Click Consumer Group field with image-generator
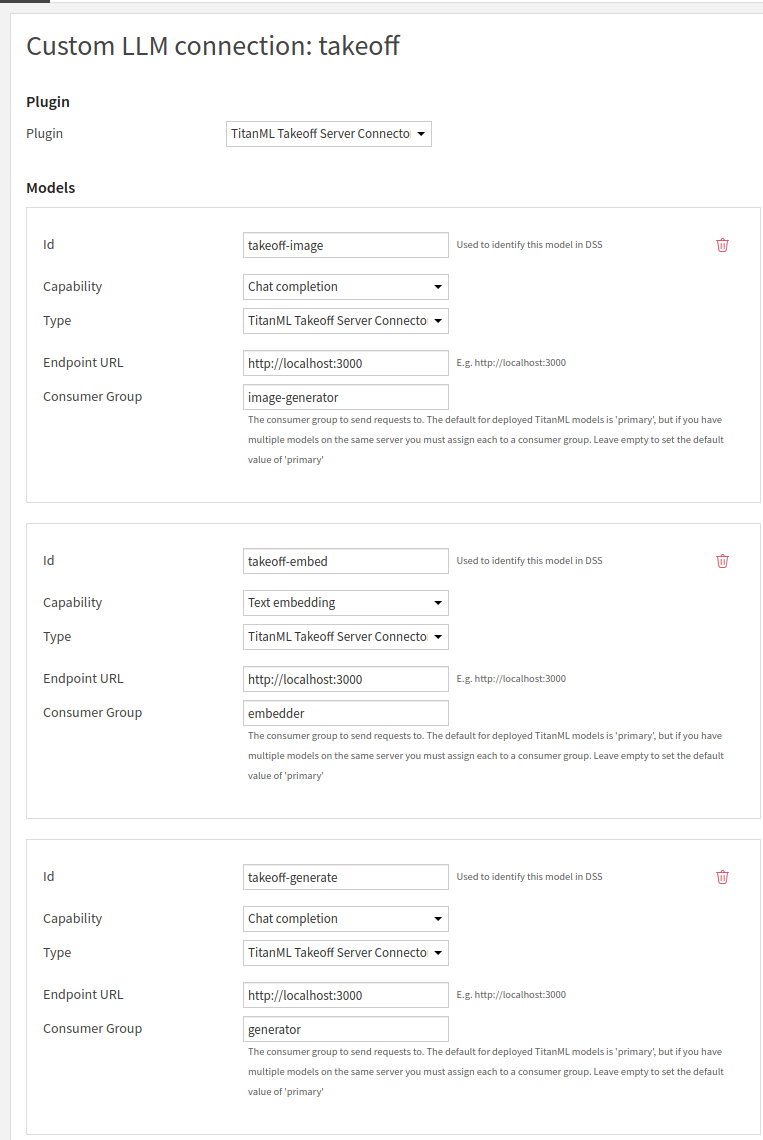Screen dimensions: 763x1140 coord(345,397)
